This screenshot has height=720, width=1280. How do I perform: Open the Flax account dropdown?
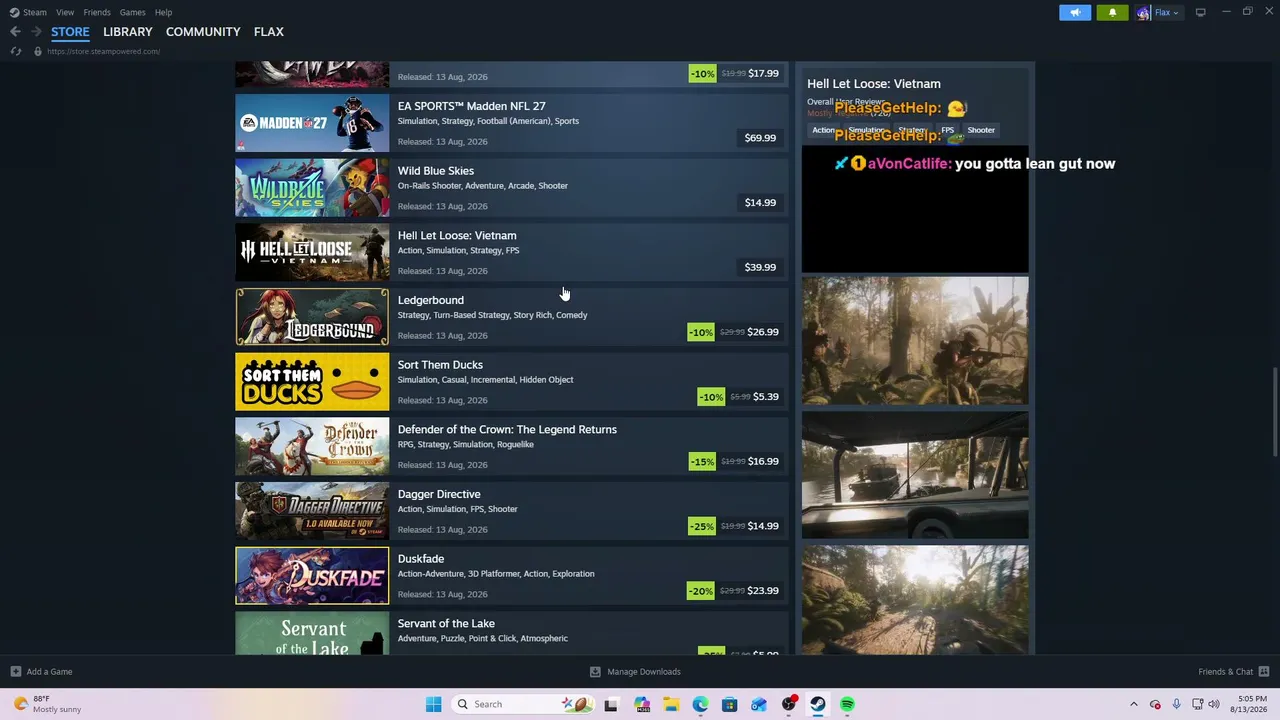(x=1167, y=13)
